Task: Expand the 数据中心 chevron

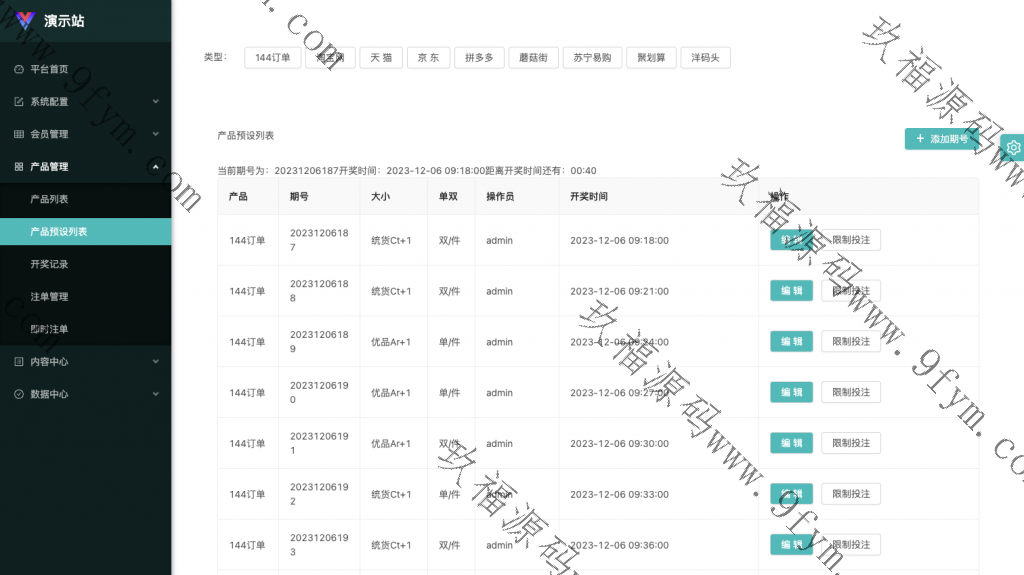Action: [x=155, y=394]
